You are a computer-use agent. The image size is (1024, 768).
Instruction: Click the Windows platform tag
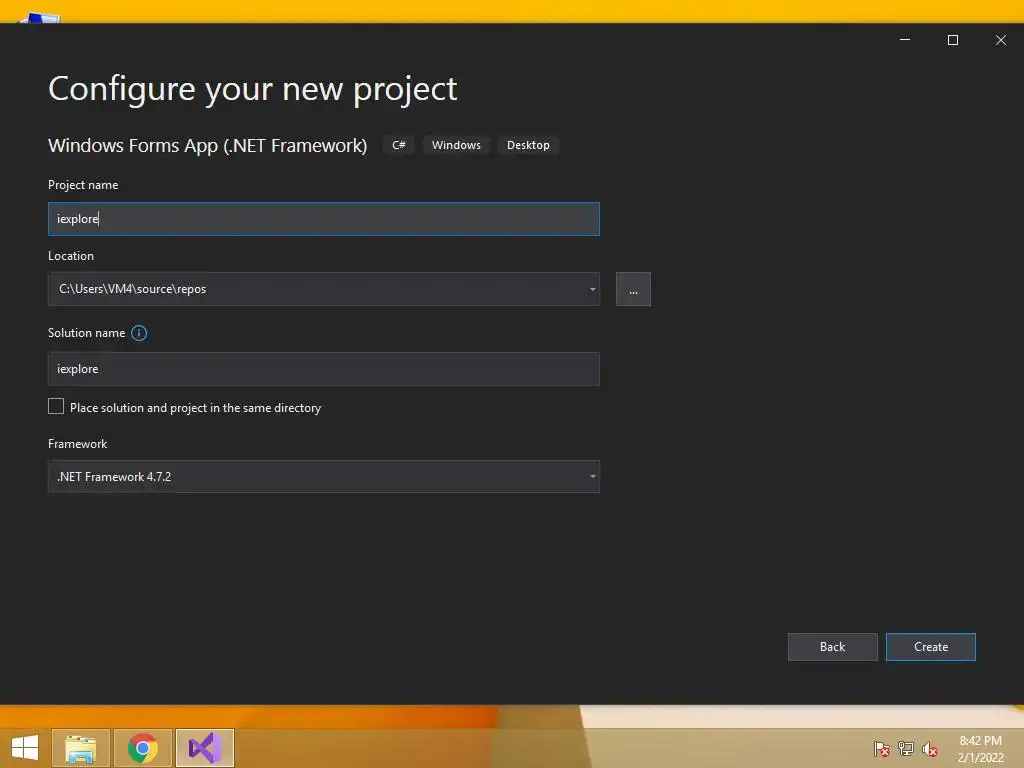[456, 145]
